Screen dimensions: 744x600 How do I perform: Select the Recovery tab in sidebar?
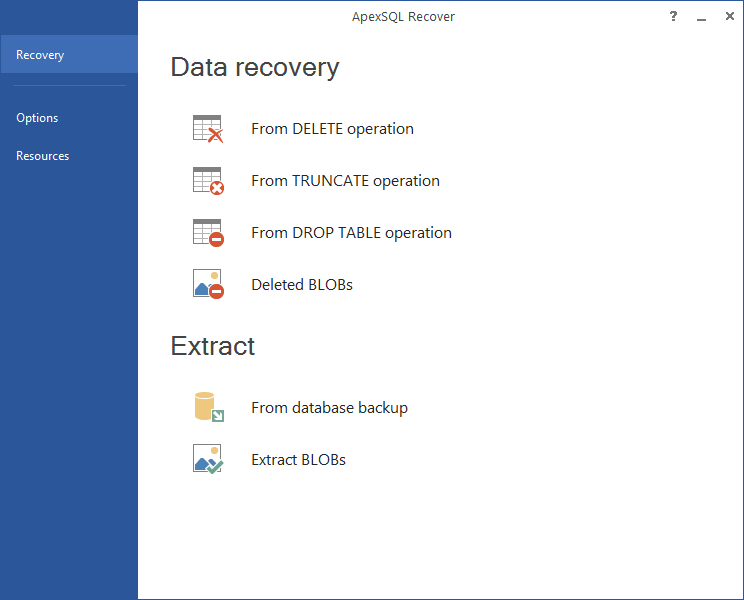tap(69, 54)
